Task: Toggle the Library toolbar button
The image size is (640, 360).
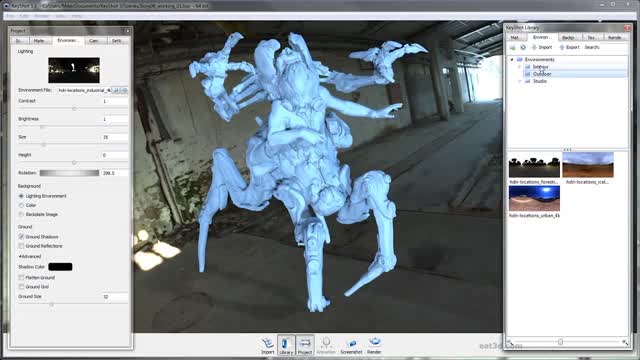Action: (x=286, y=345)
